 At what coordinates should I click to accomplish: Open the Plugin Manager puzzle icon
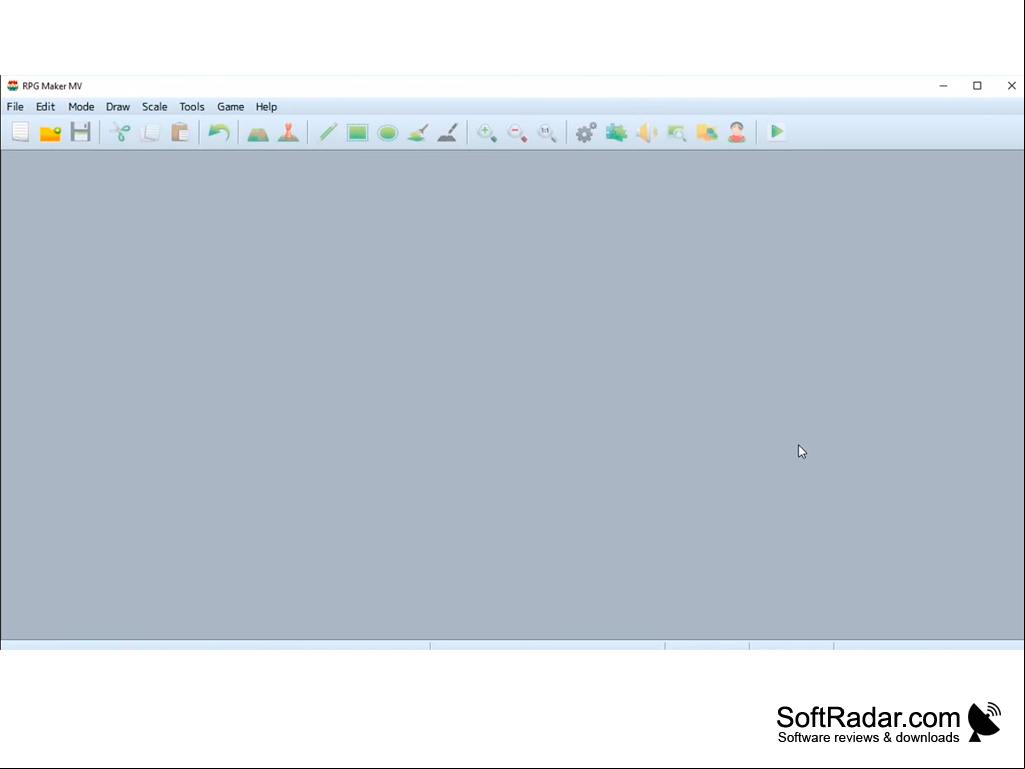(x=616, y=133)
